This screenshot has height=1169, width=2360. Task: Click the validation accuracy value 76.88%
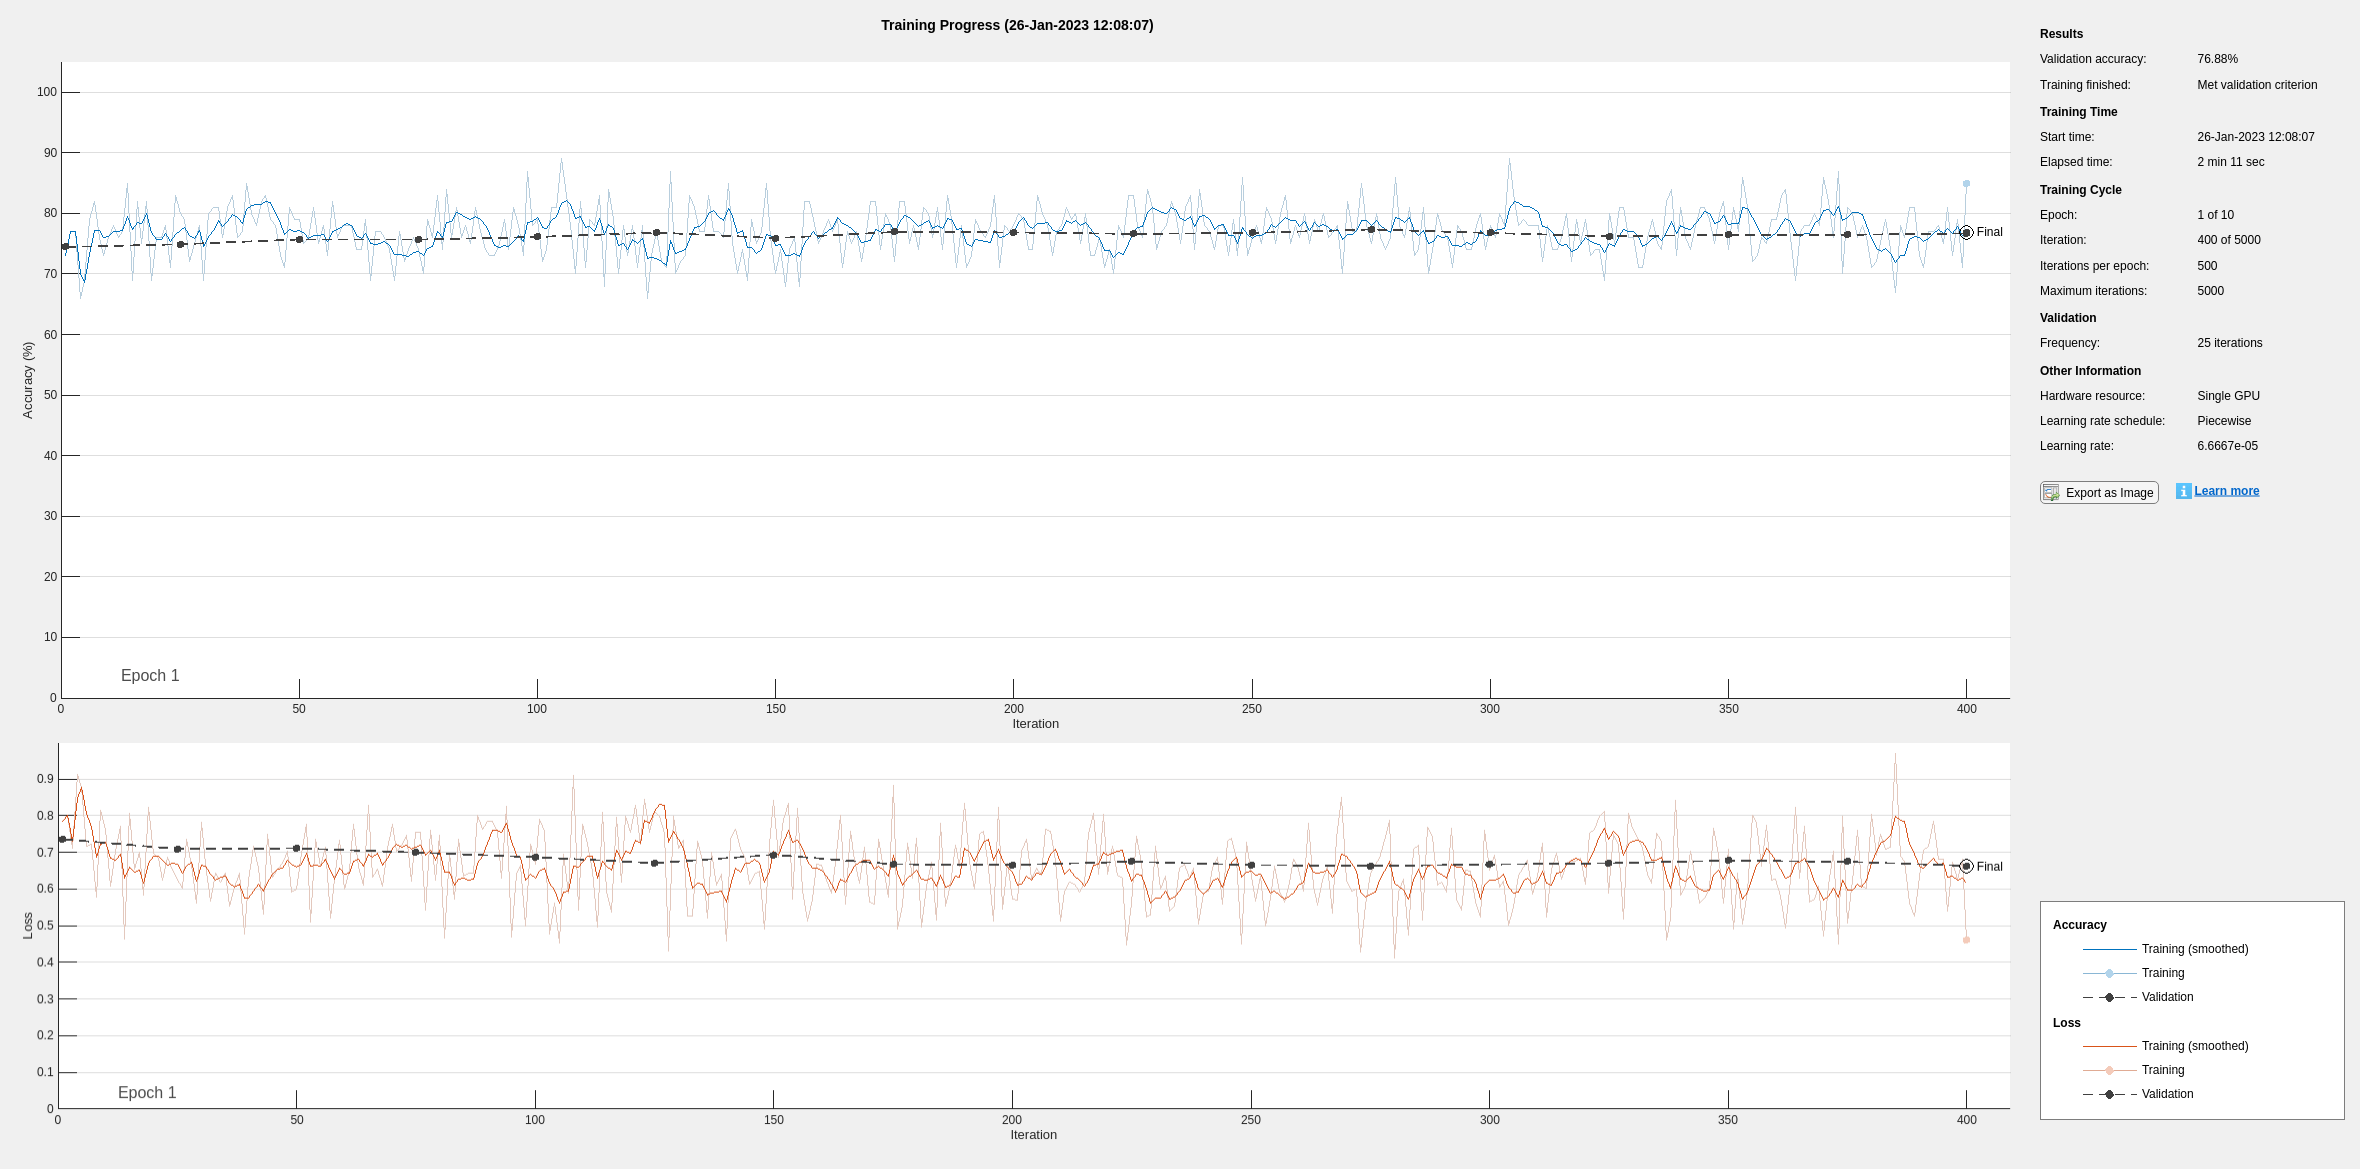tap(2217, 59)
